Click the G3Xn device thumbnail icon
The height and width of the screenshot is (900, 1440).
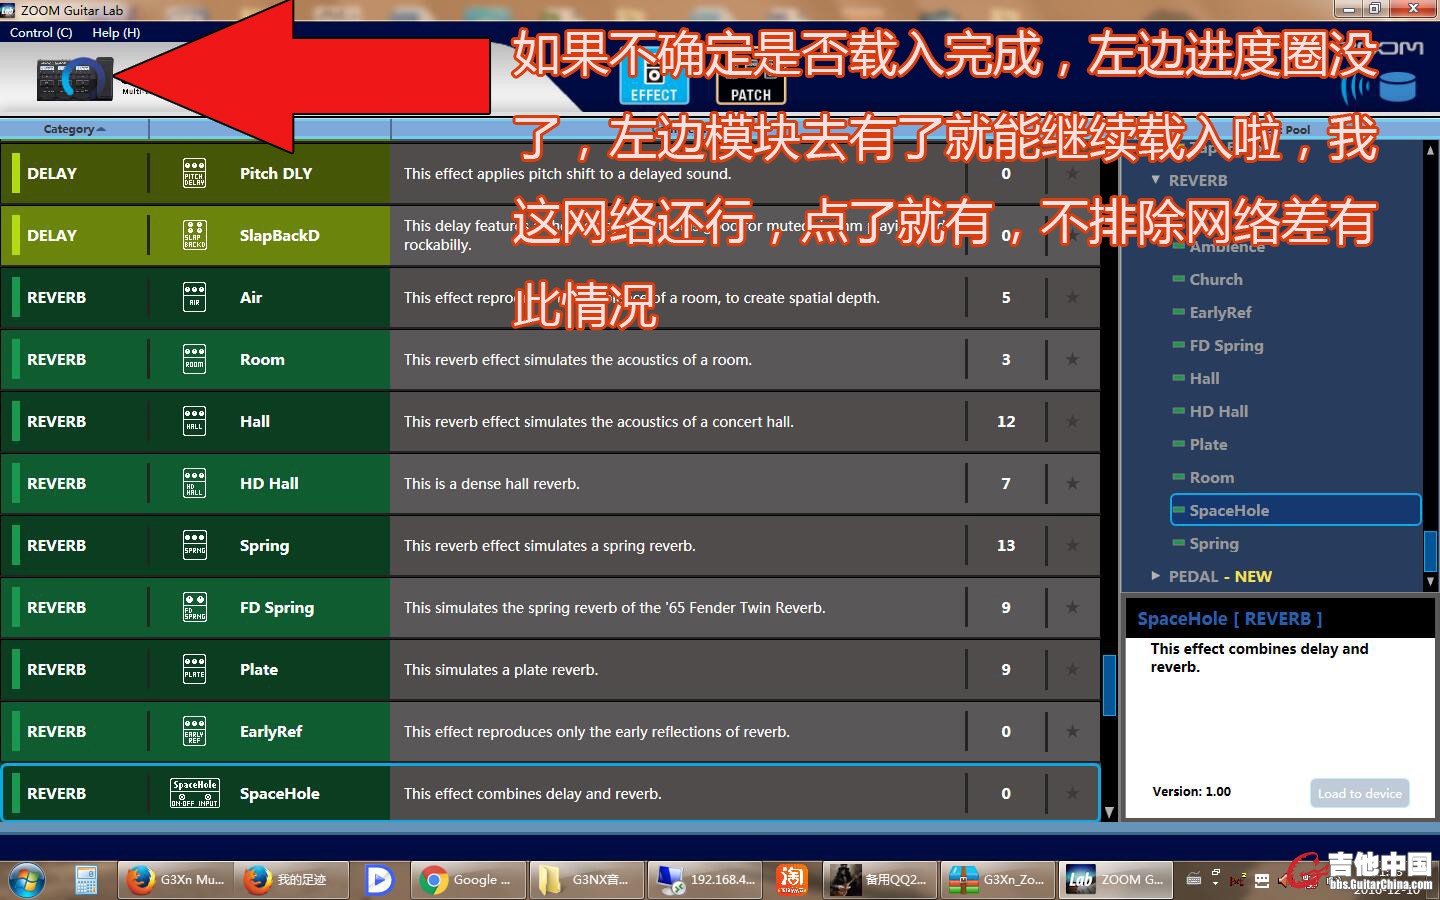click(75, 79)
